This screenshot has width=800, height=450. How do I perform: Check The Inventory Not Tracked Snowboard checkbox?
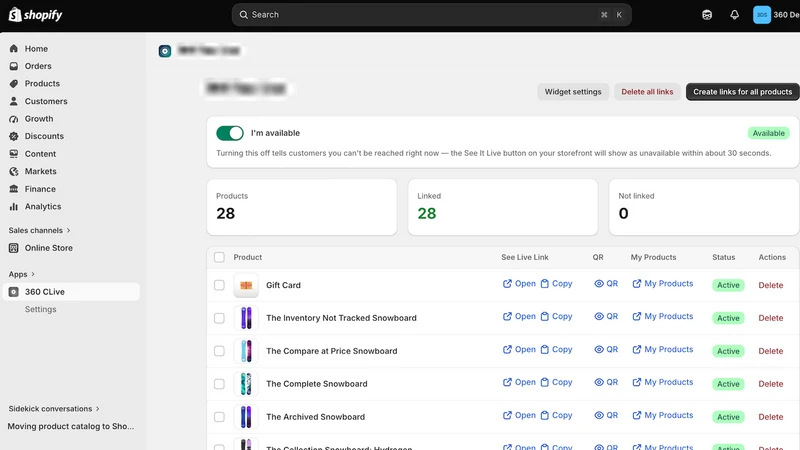(219, 318)
